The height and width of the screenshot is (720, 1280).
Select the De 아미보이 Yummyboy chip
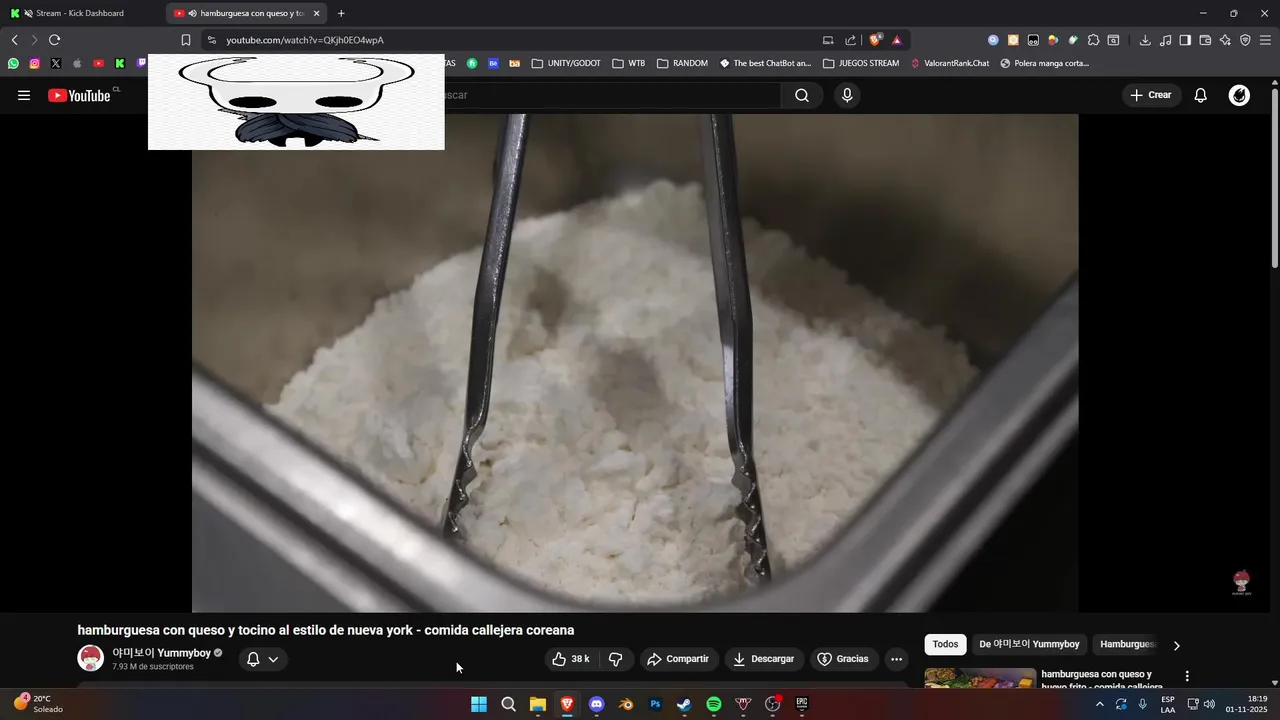click(x=1029, y=645)
